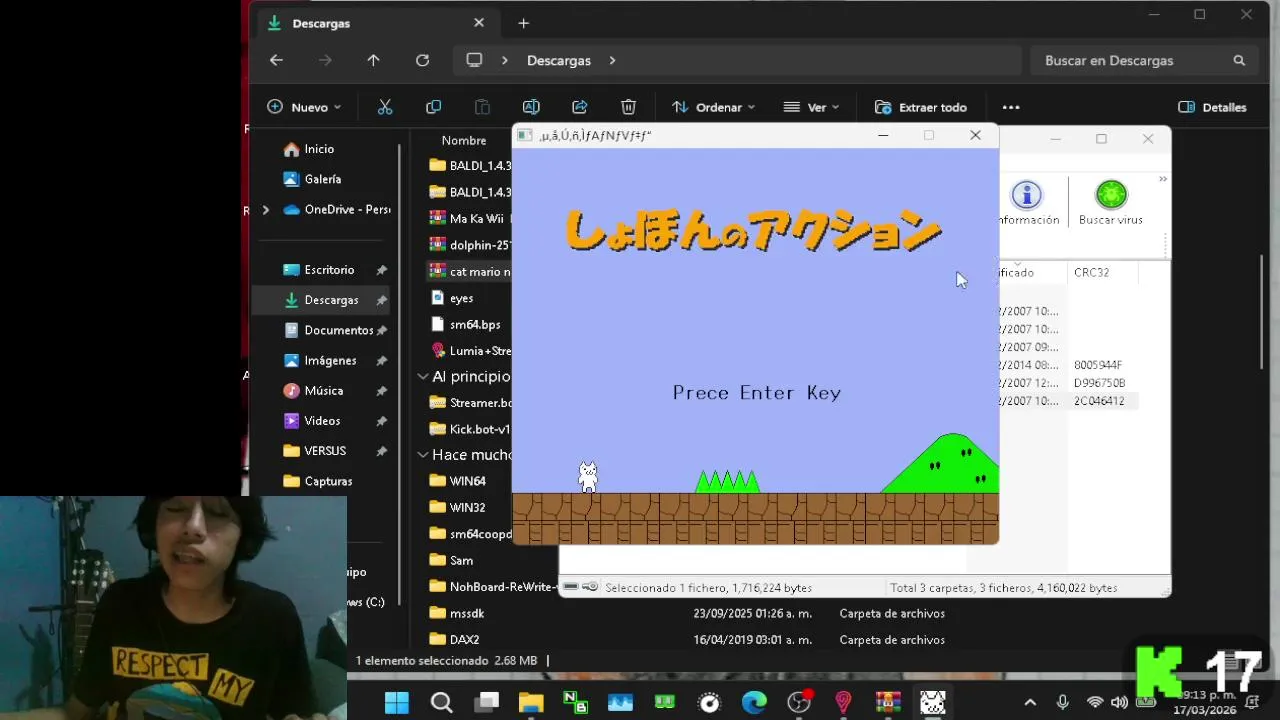Click the cat game icon on the taskbar
The width and height of the screenshot is (1280, 720).
tap(933, 703)
